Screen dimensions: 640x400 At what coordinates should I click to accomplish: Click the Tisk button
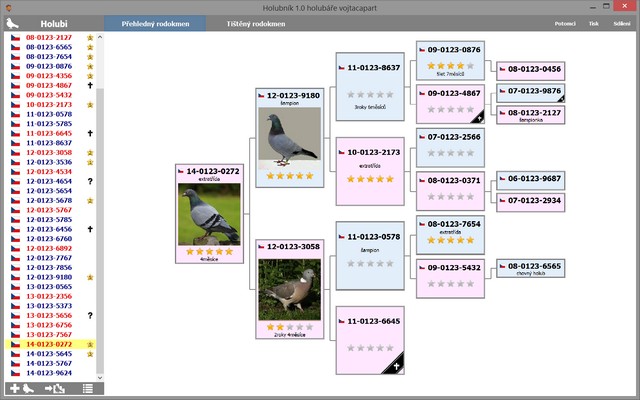(594, 22)
